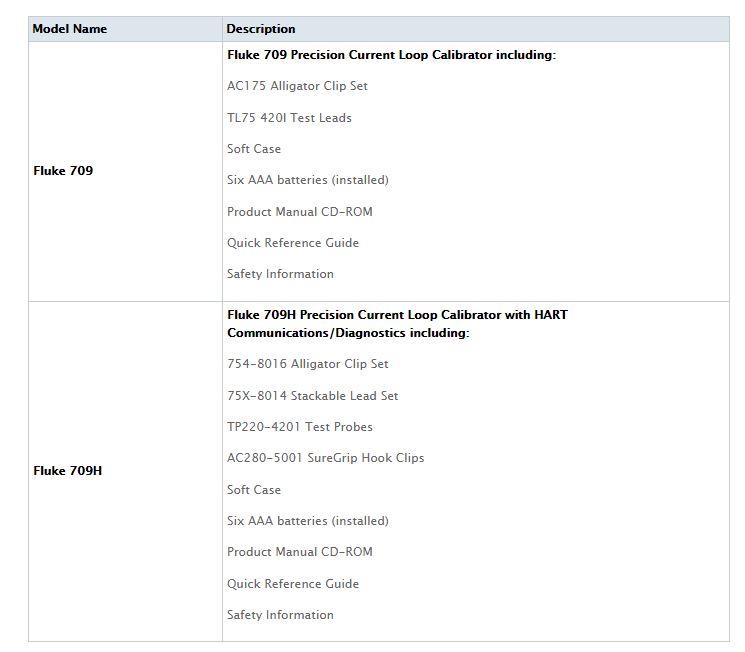Click 'TL75 420I Test Leads' text
Image resolution: width=745 pixels, height=652 pixels.
289,118
